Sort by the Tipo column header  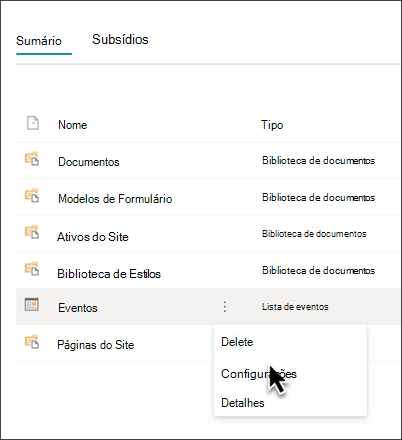click(x=272, y=125)
